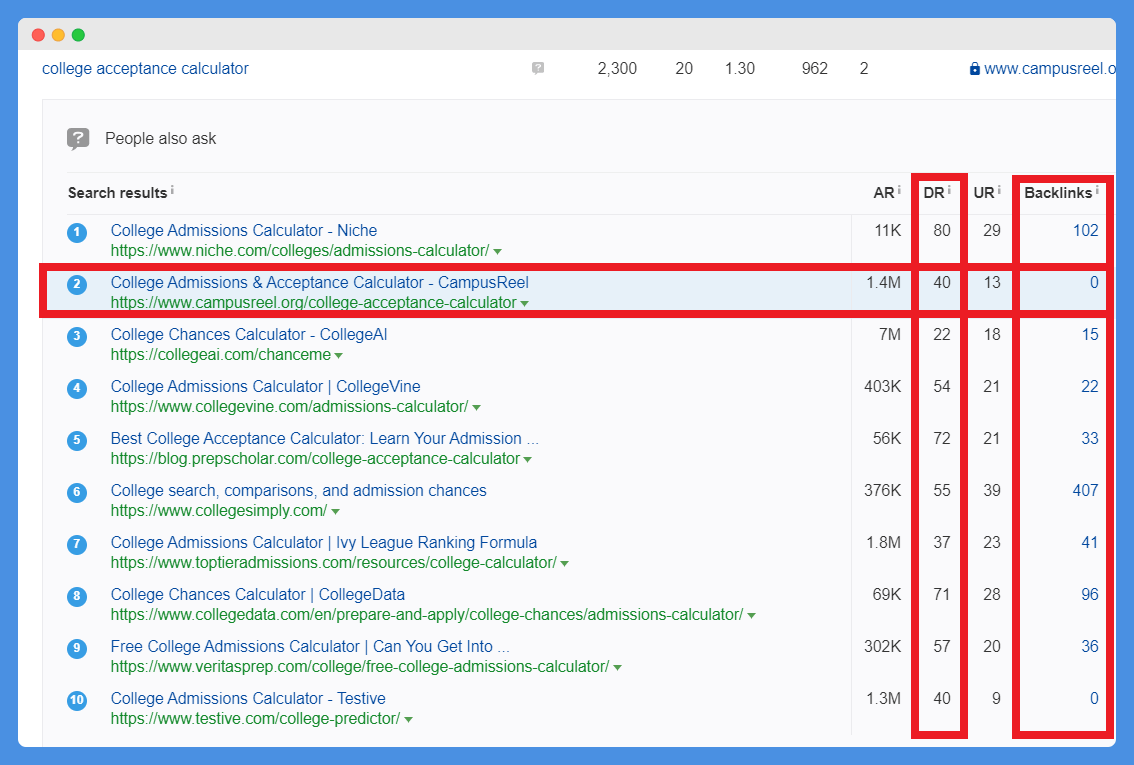The image size is (1134, 765).
Task: Click the UR column info icon
Action: click(x=999, y=189)
